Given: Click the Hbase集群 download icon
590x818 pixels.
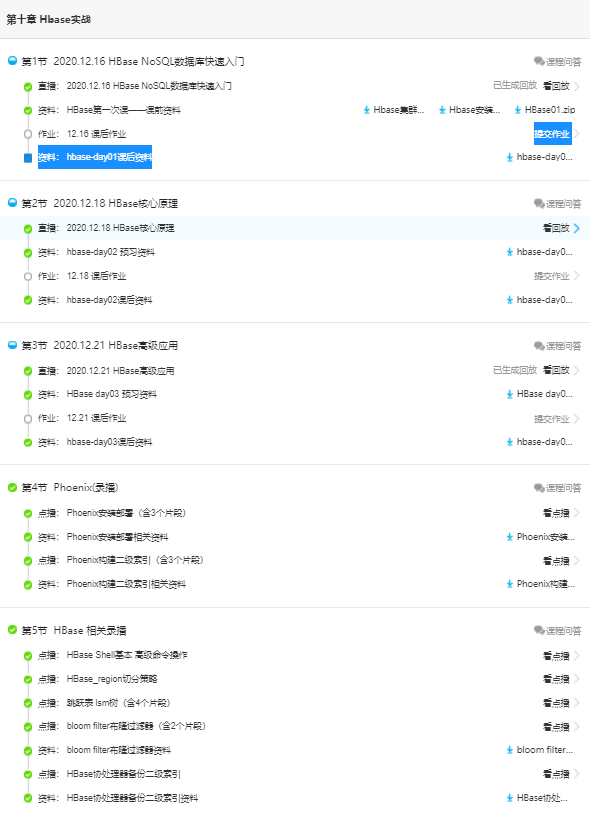Looking at the screenshot, I should tap(367, 110).
